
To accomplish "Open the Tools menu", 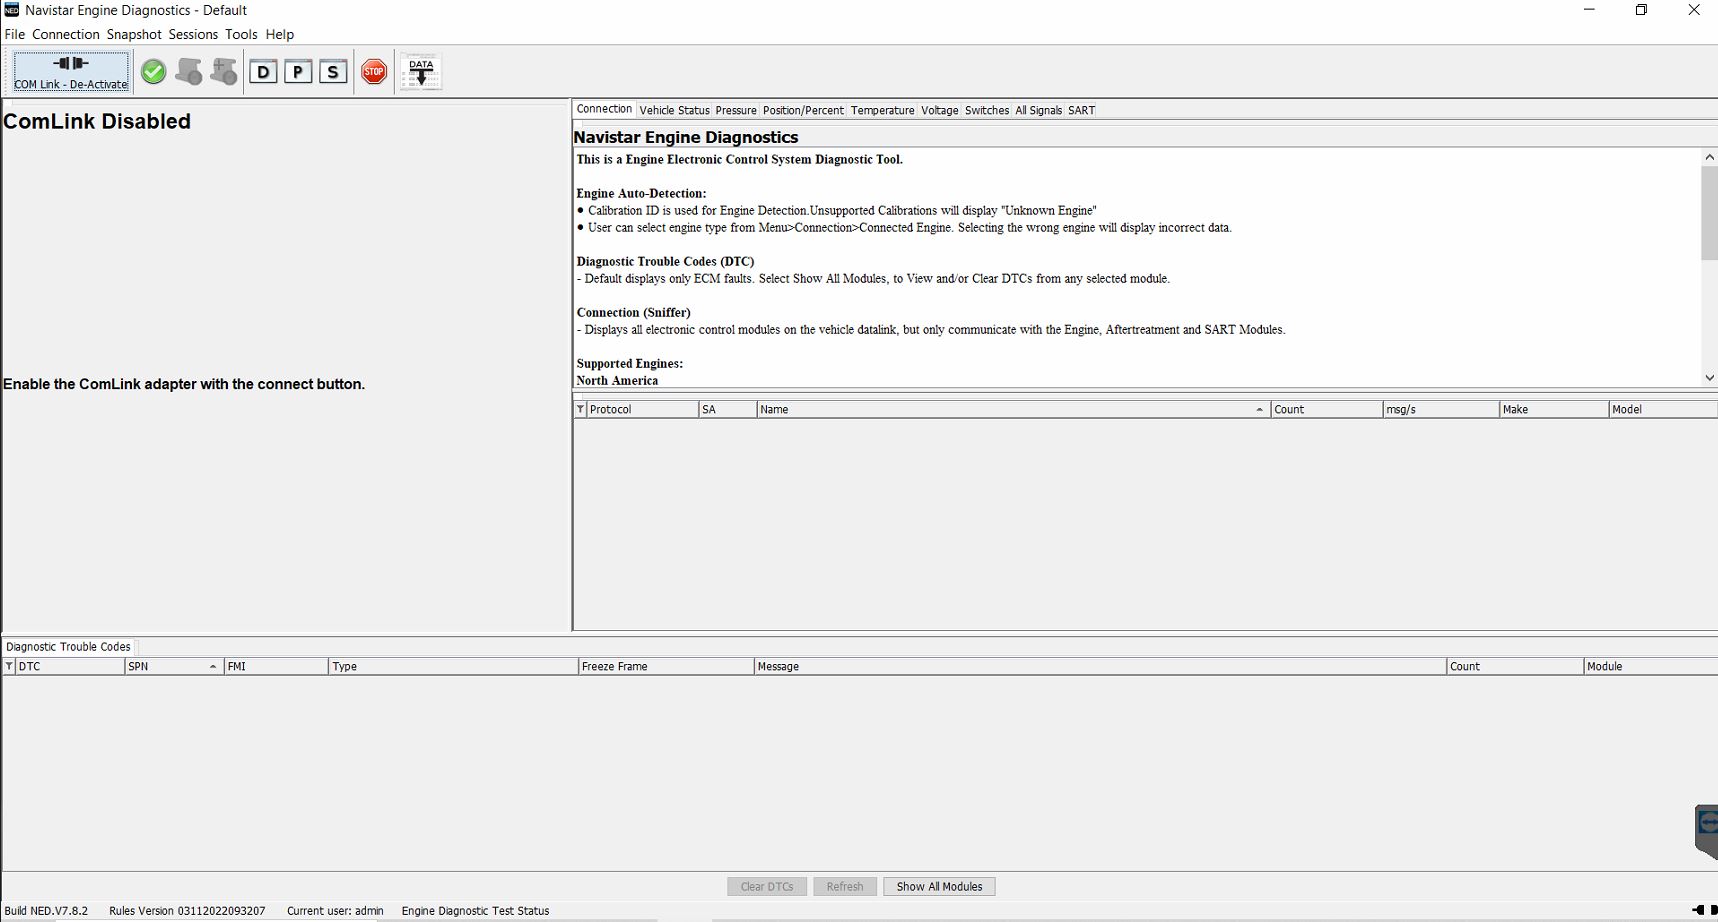I will point(241,34).
